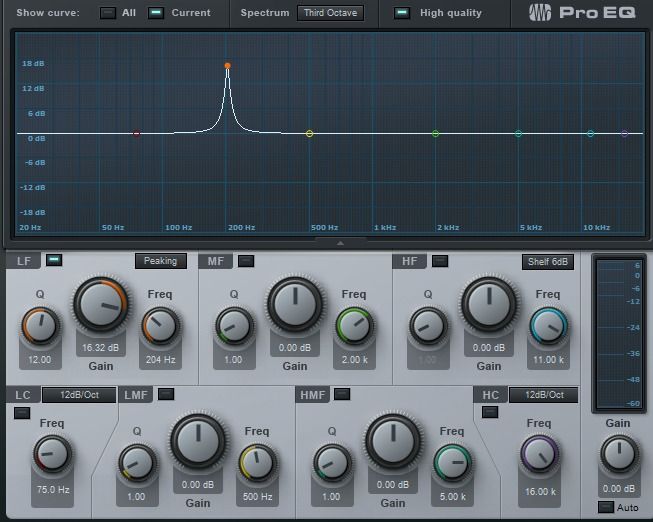Edit the LF Q value 12.00
The image size is (653, 522).
(40, 360)
